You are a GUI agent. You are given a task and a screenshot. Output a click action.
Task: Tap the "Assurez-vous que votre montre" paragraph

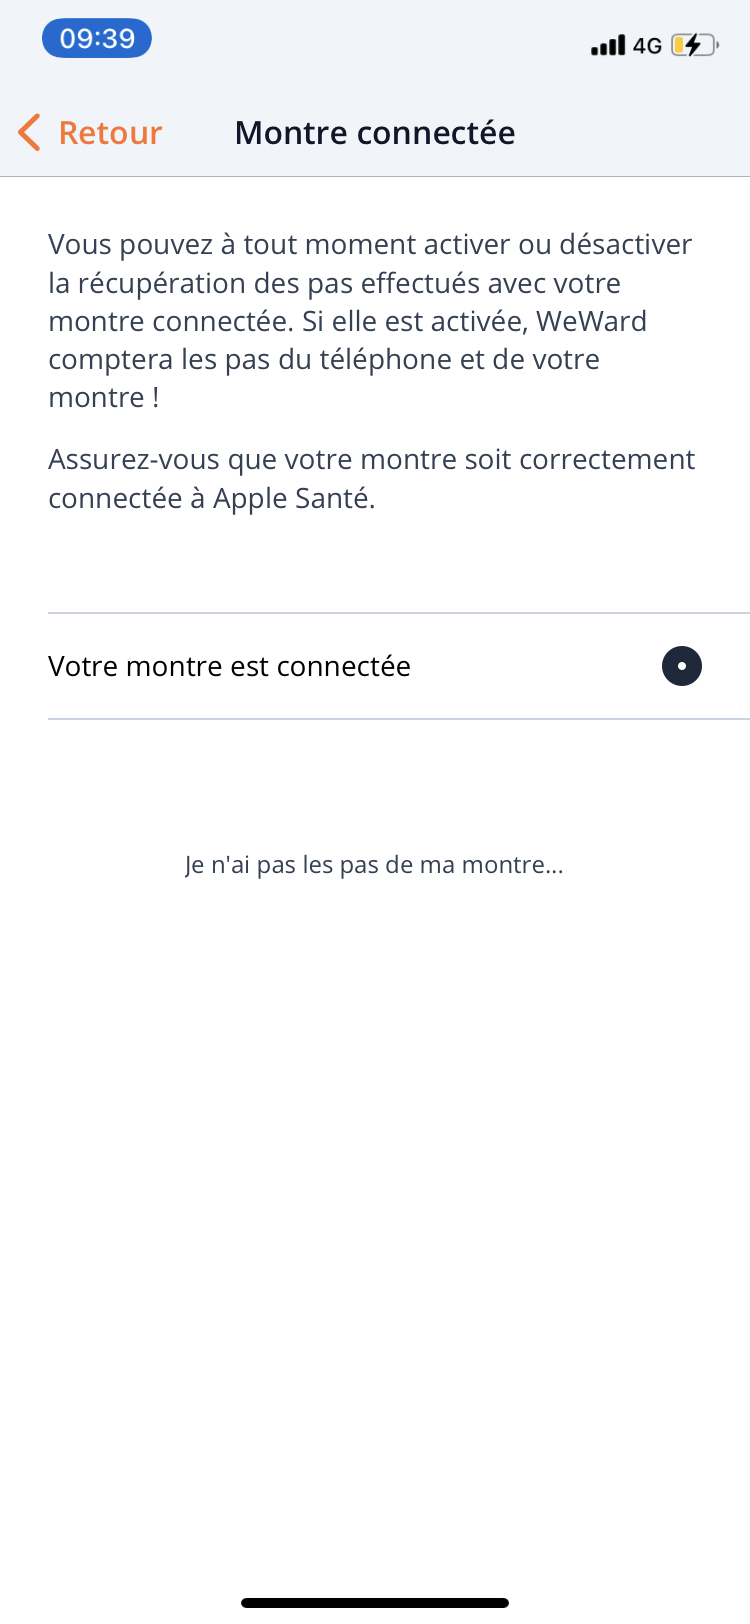point(371,479)
